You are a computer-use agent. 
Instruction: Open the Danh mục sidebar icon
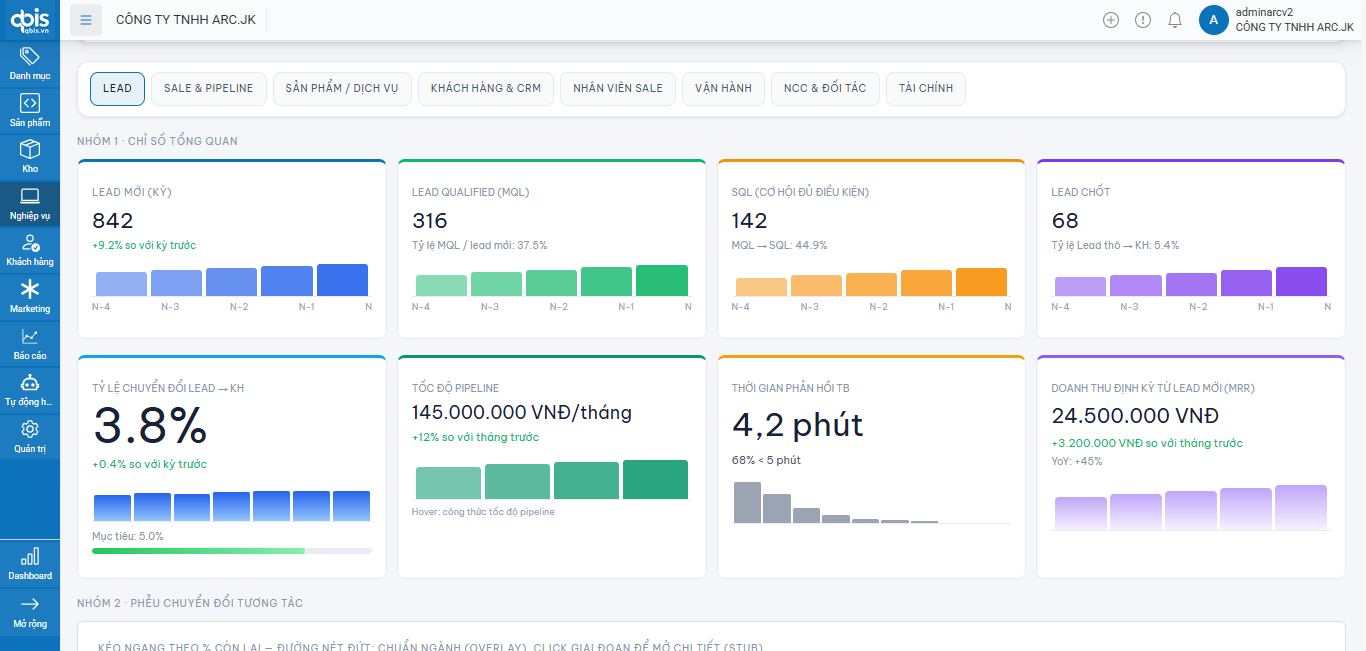(30, 57)
